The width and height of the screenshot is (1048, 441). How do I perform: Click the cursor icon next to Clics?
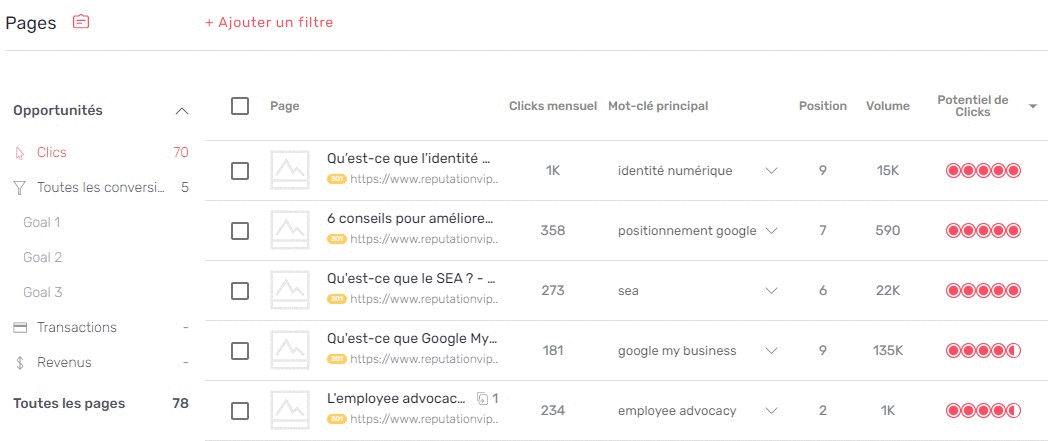pyautogui.click(x=19, y=153)
